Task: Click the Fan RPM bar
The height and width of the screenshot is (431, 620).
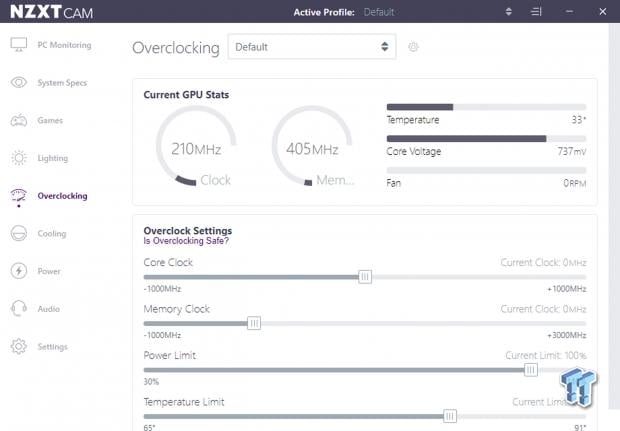Action: pyautogui.click(x=486, y=170)
